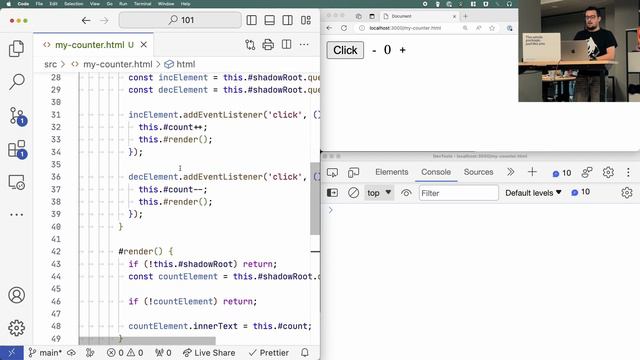
Task: Open the Search view in activity bar
Action: click(x=16, y=82)
